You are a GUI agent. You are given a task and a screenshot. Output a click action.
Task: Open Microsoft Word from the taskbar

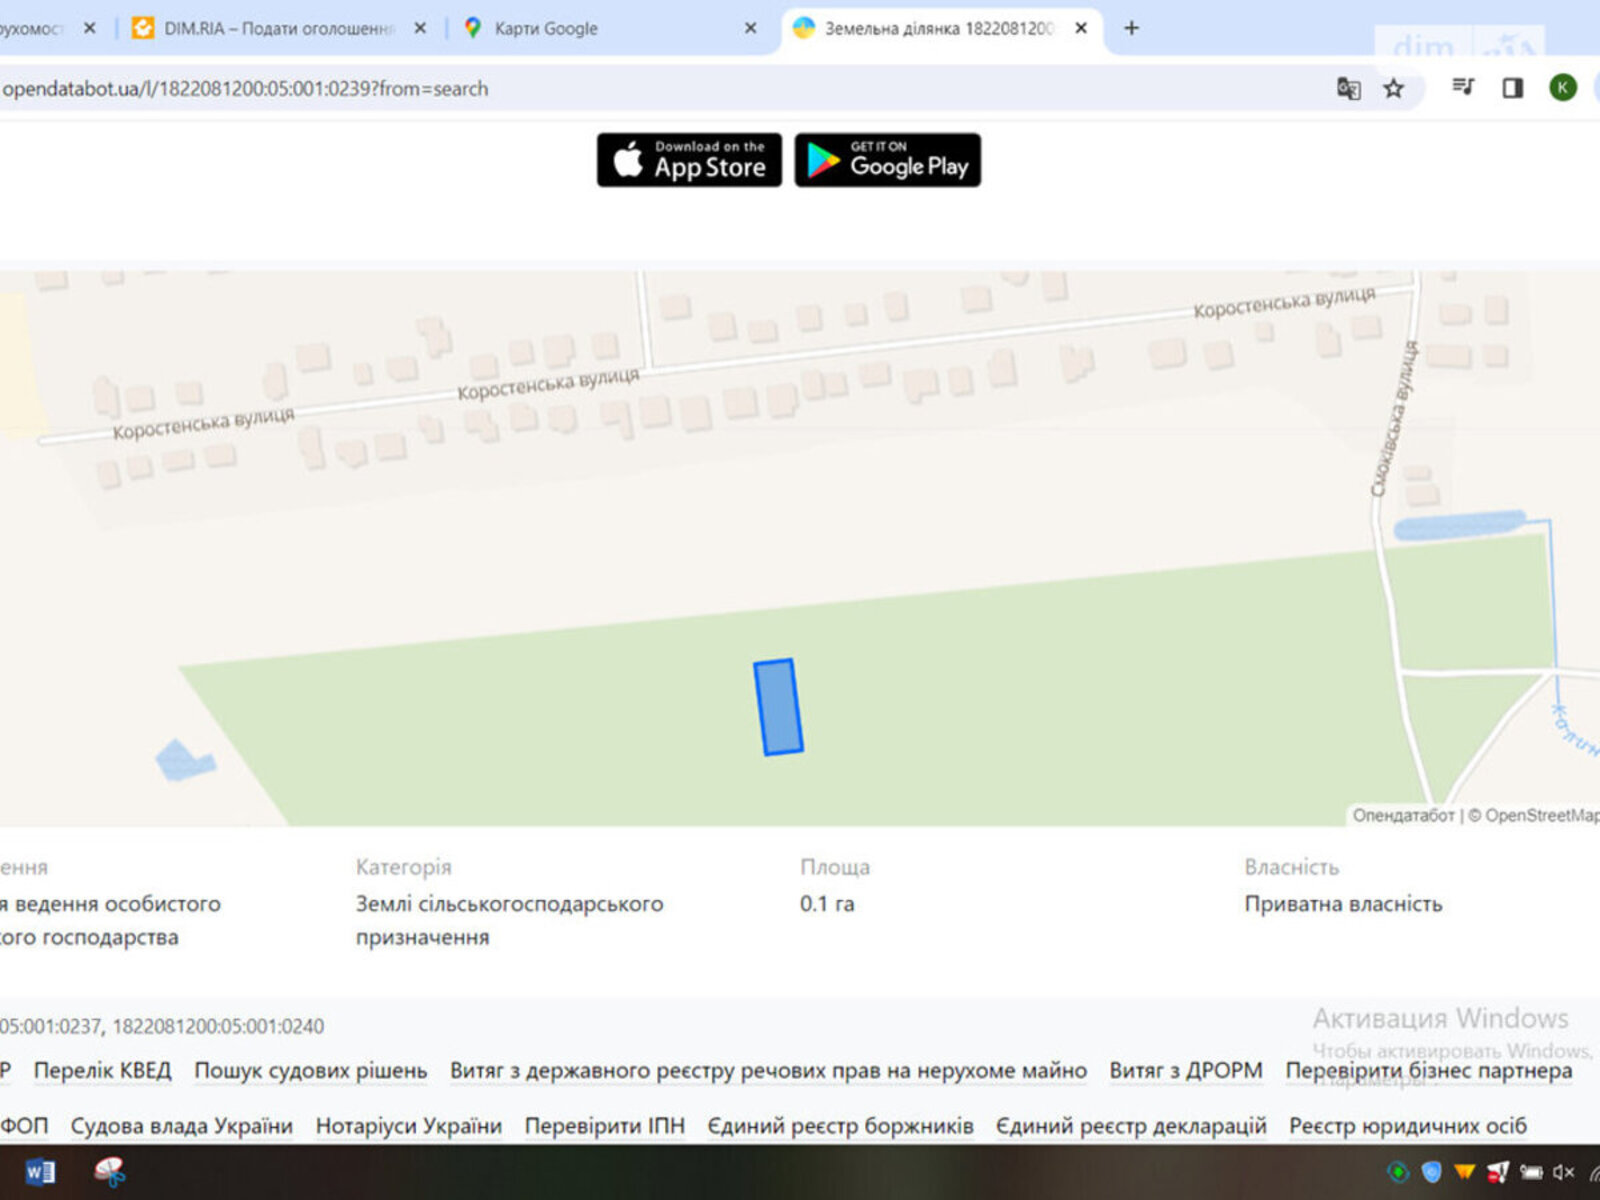[x=40, y=1172]
